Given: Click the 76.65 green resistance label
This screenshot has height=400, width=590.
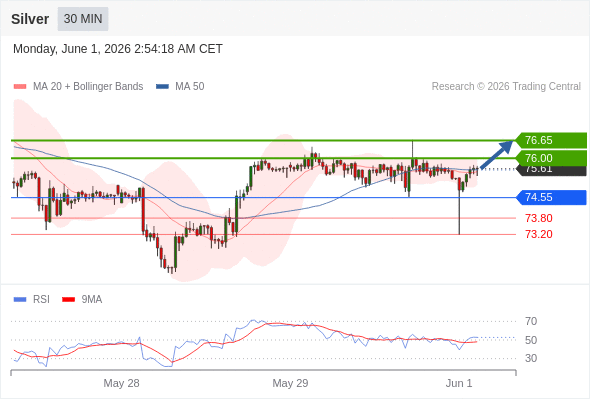Looking at the screenshot, I should pyautogui.click(x=551, y=140).
